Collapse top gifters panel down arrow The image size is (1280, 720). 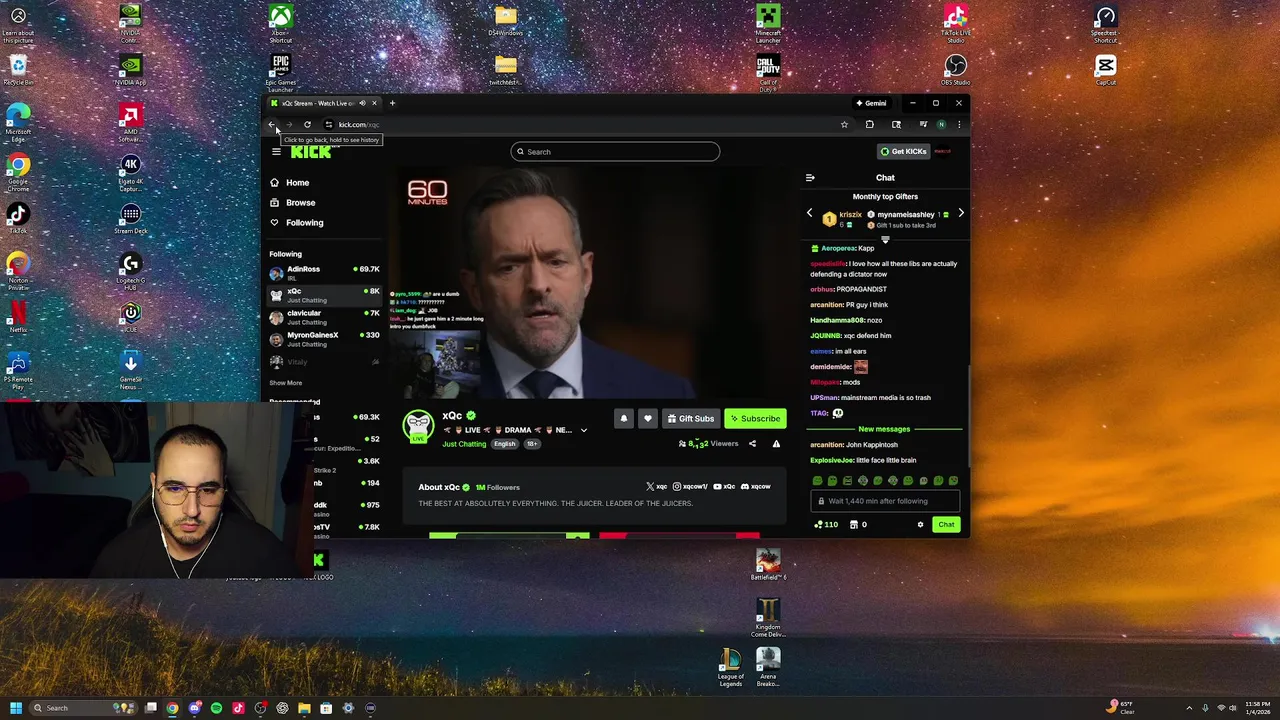point(885,240)
